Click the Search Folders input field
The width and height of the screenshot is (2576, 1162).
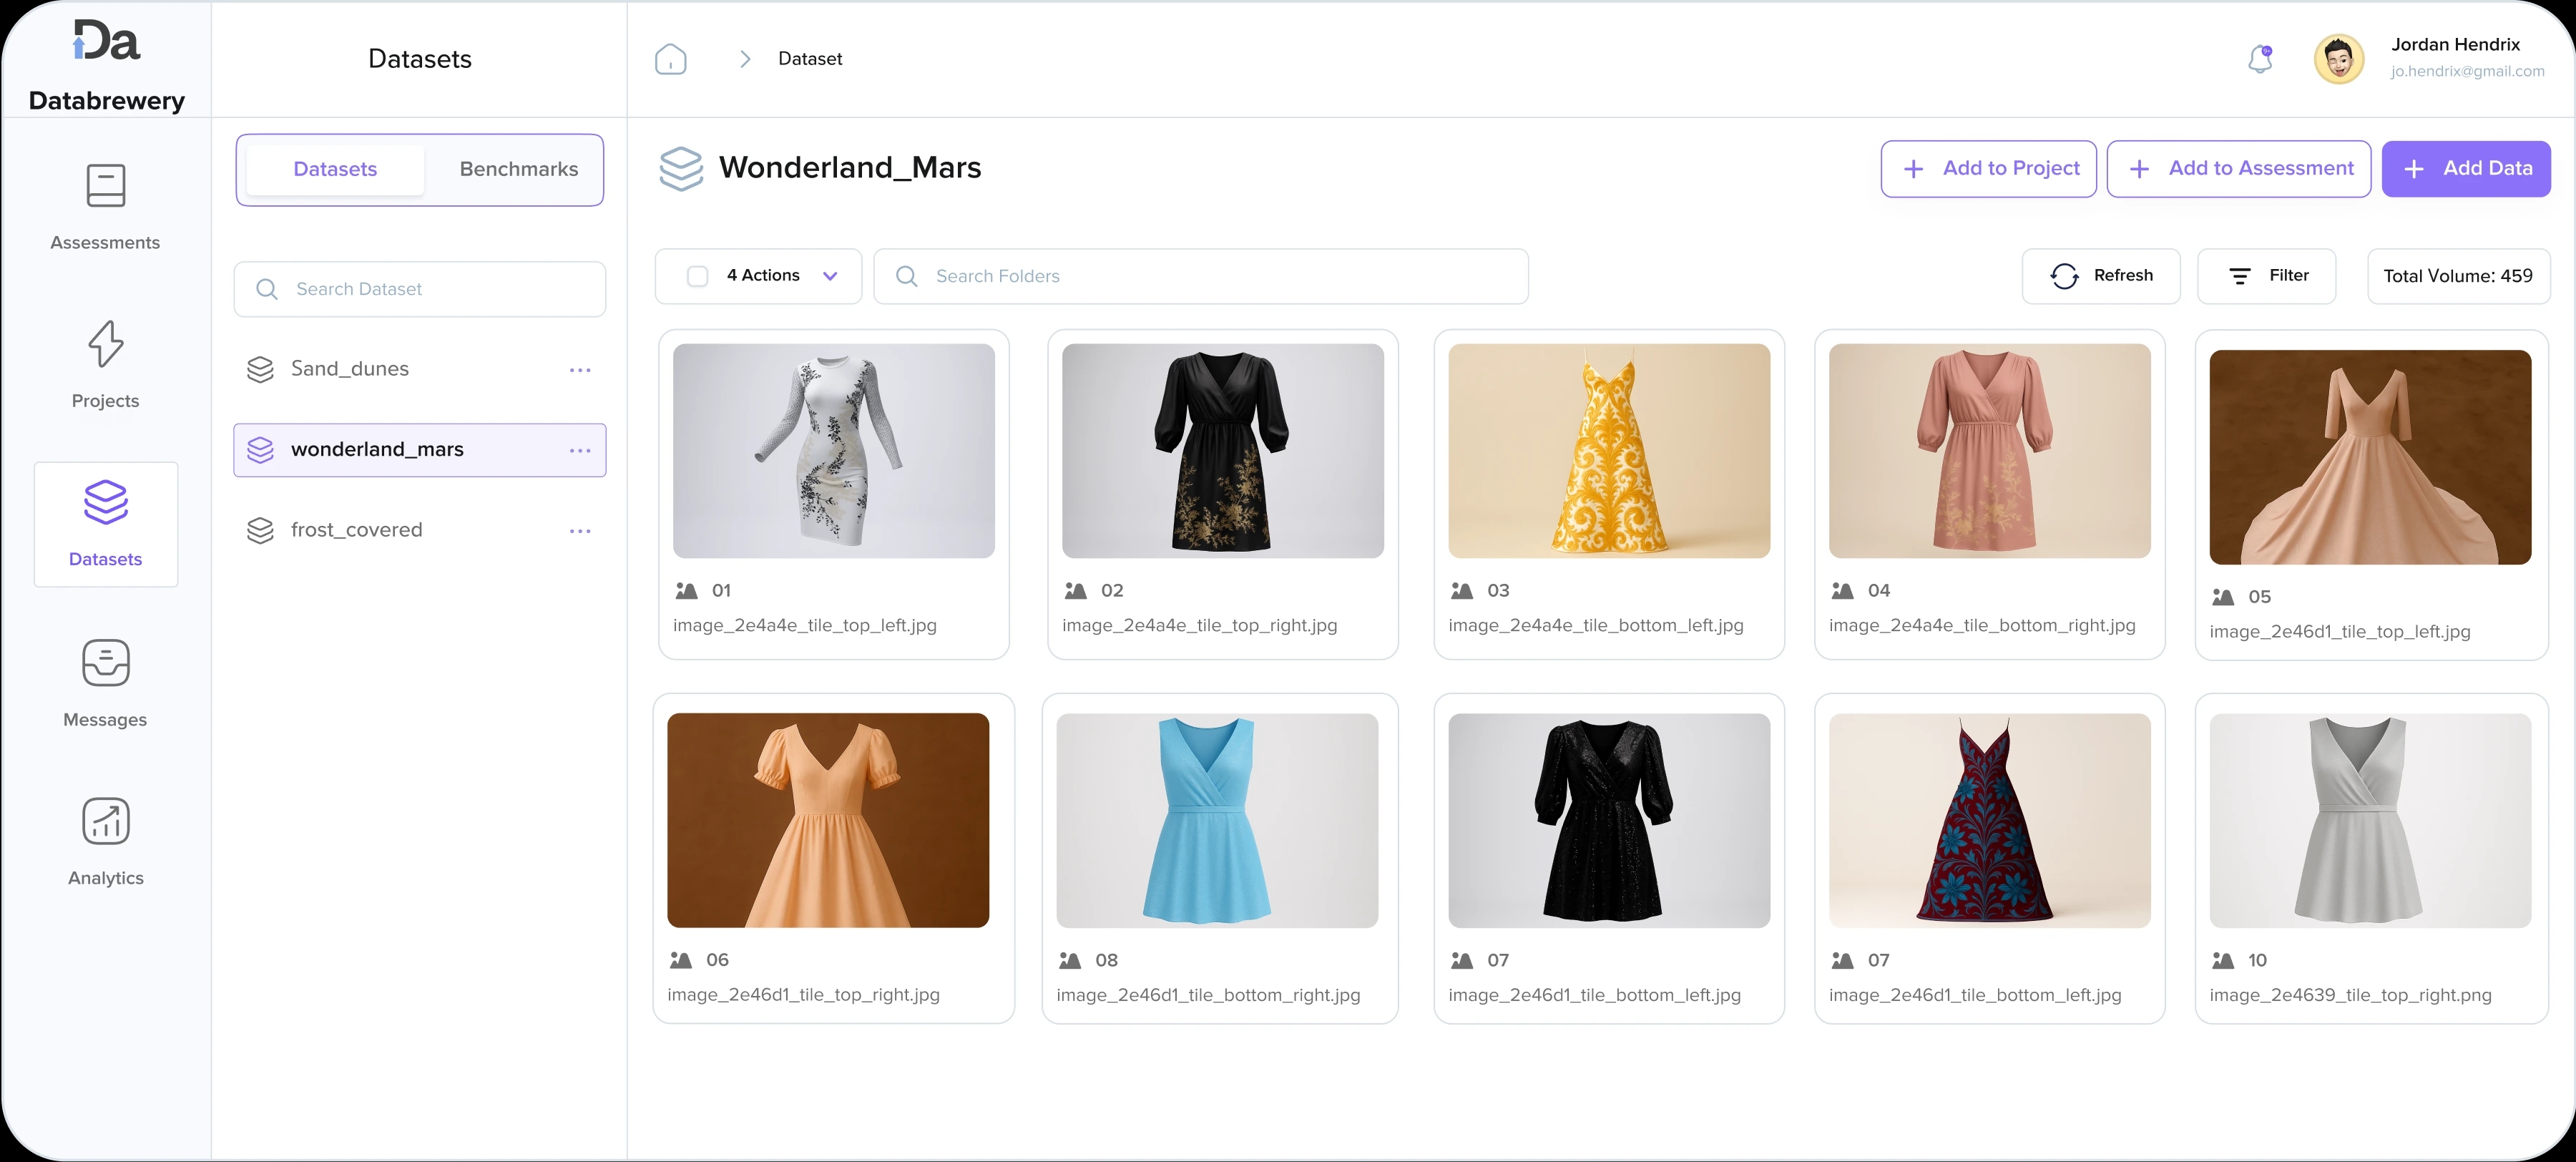(x=1200, y=276)
